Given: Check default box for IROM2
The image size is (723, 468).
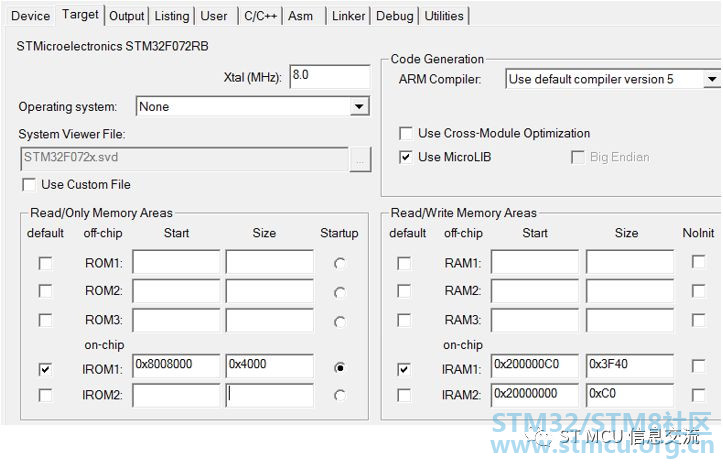Looking at the screenshot, I should click(x=45, y=395).
